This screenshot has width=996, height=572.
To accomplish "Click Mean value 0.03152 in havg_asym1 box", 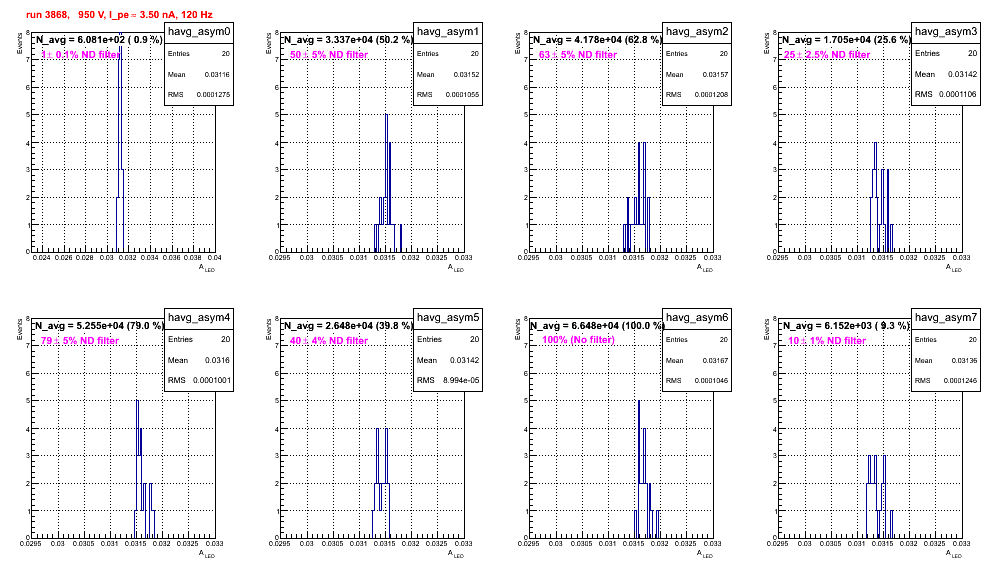I will [466, 74].
